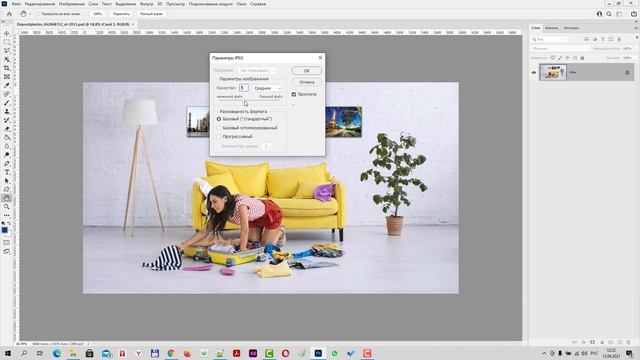The image size is (640, 360).
Task: Click the JPEG quality slider
Action: click(249, 100)
